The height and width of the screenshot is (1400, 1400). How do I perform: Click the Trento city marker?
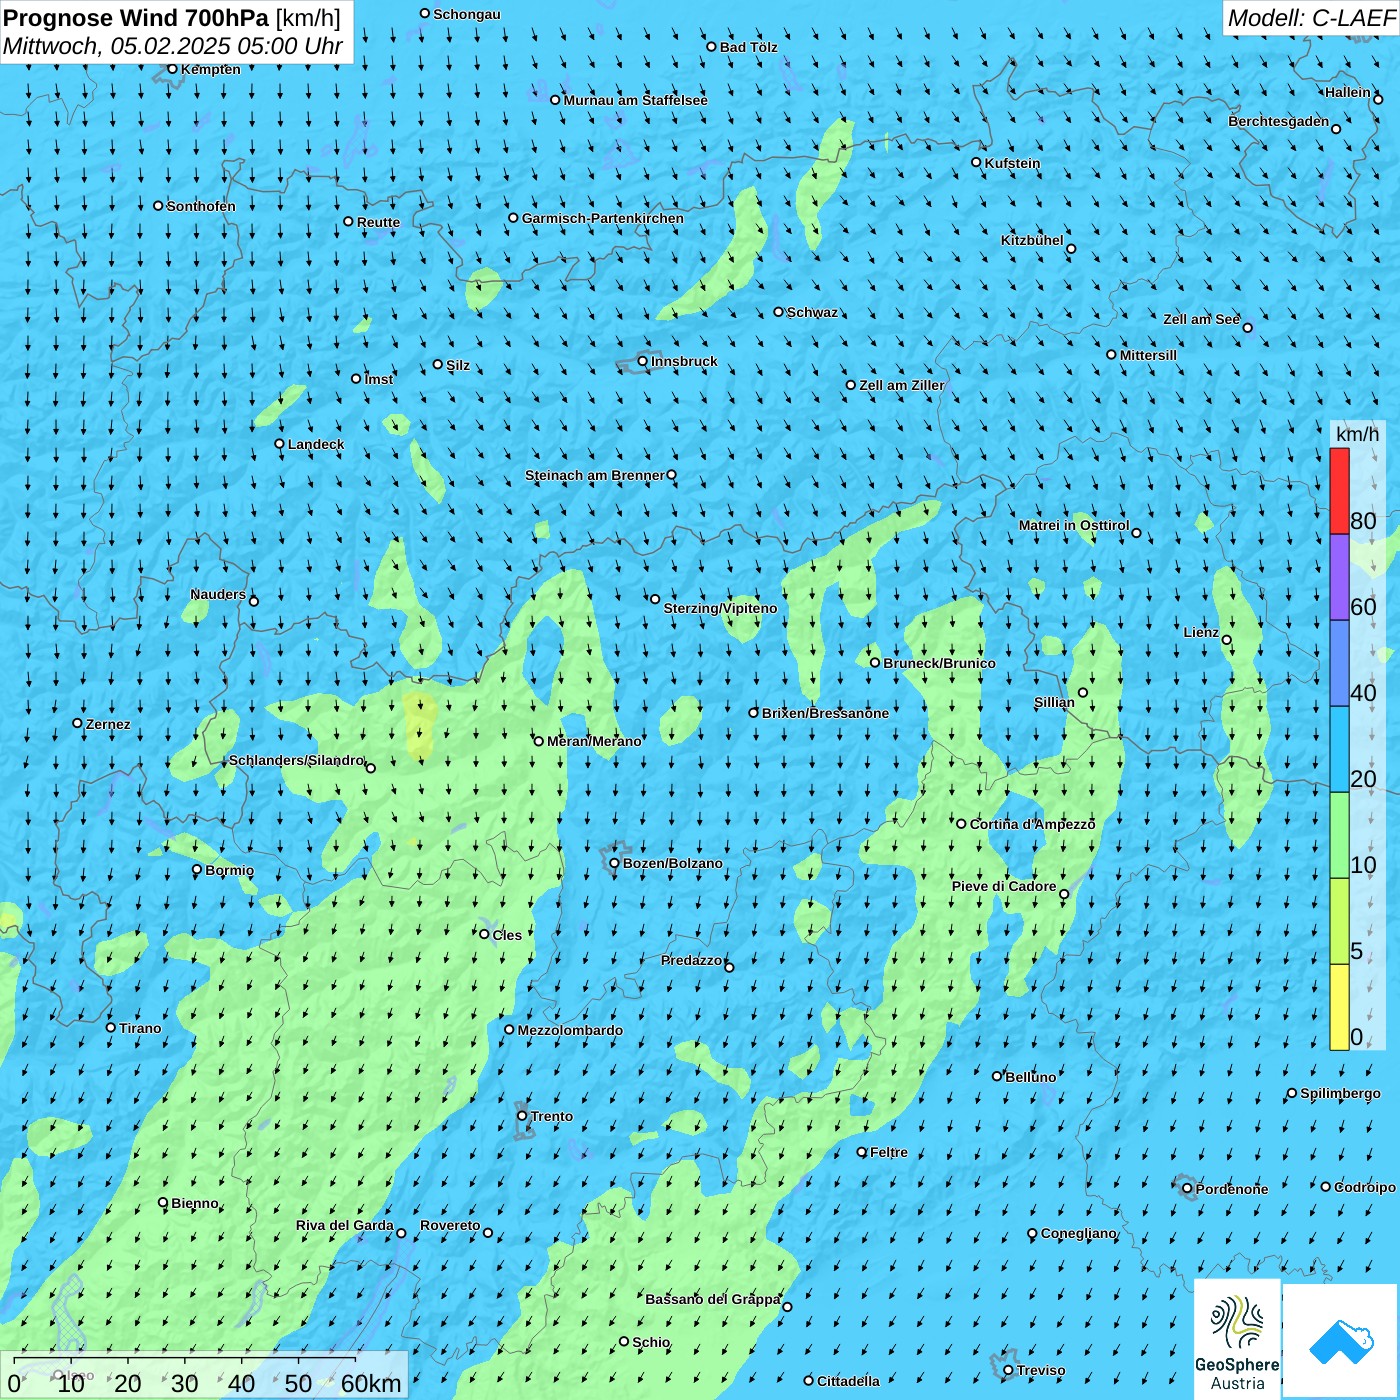(x=522, y=1116)
